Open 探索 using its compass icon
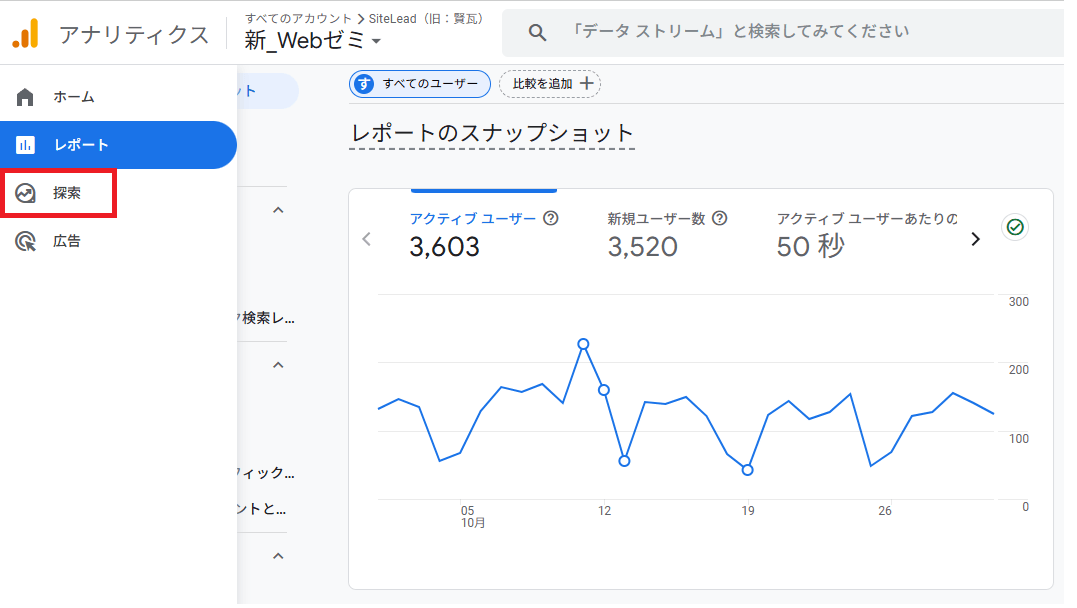Image resolution: width=1077 pixels, height=608 pixels. pyautogui.click(x=23, y=192)
